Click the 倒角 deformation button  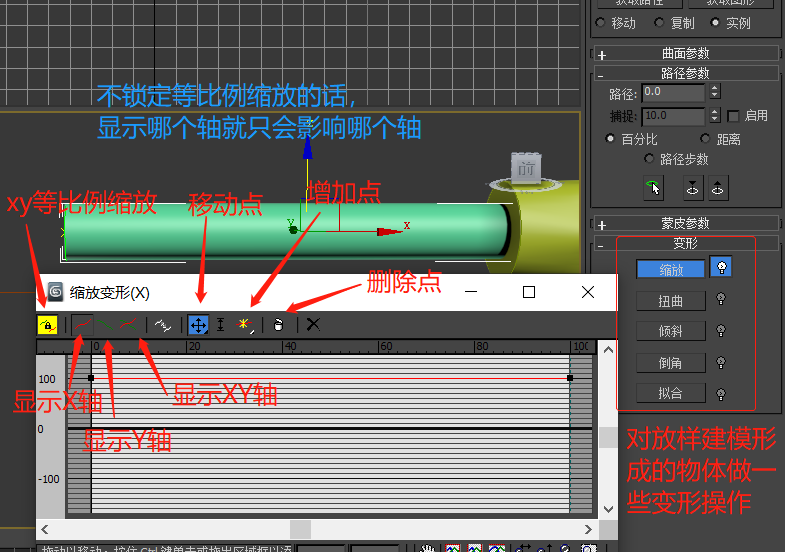671,363
